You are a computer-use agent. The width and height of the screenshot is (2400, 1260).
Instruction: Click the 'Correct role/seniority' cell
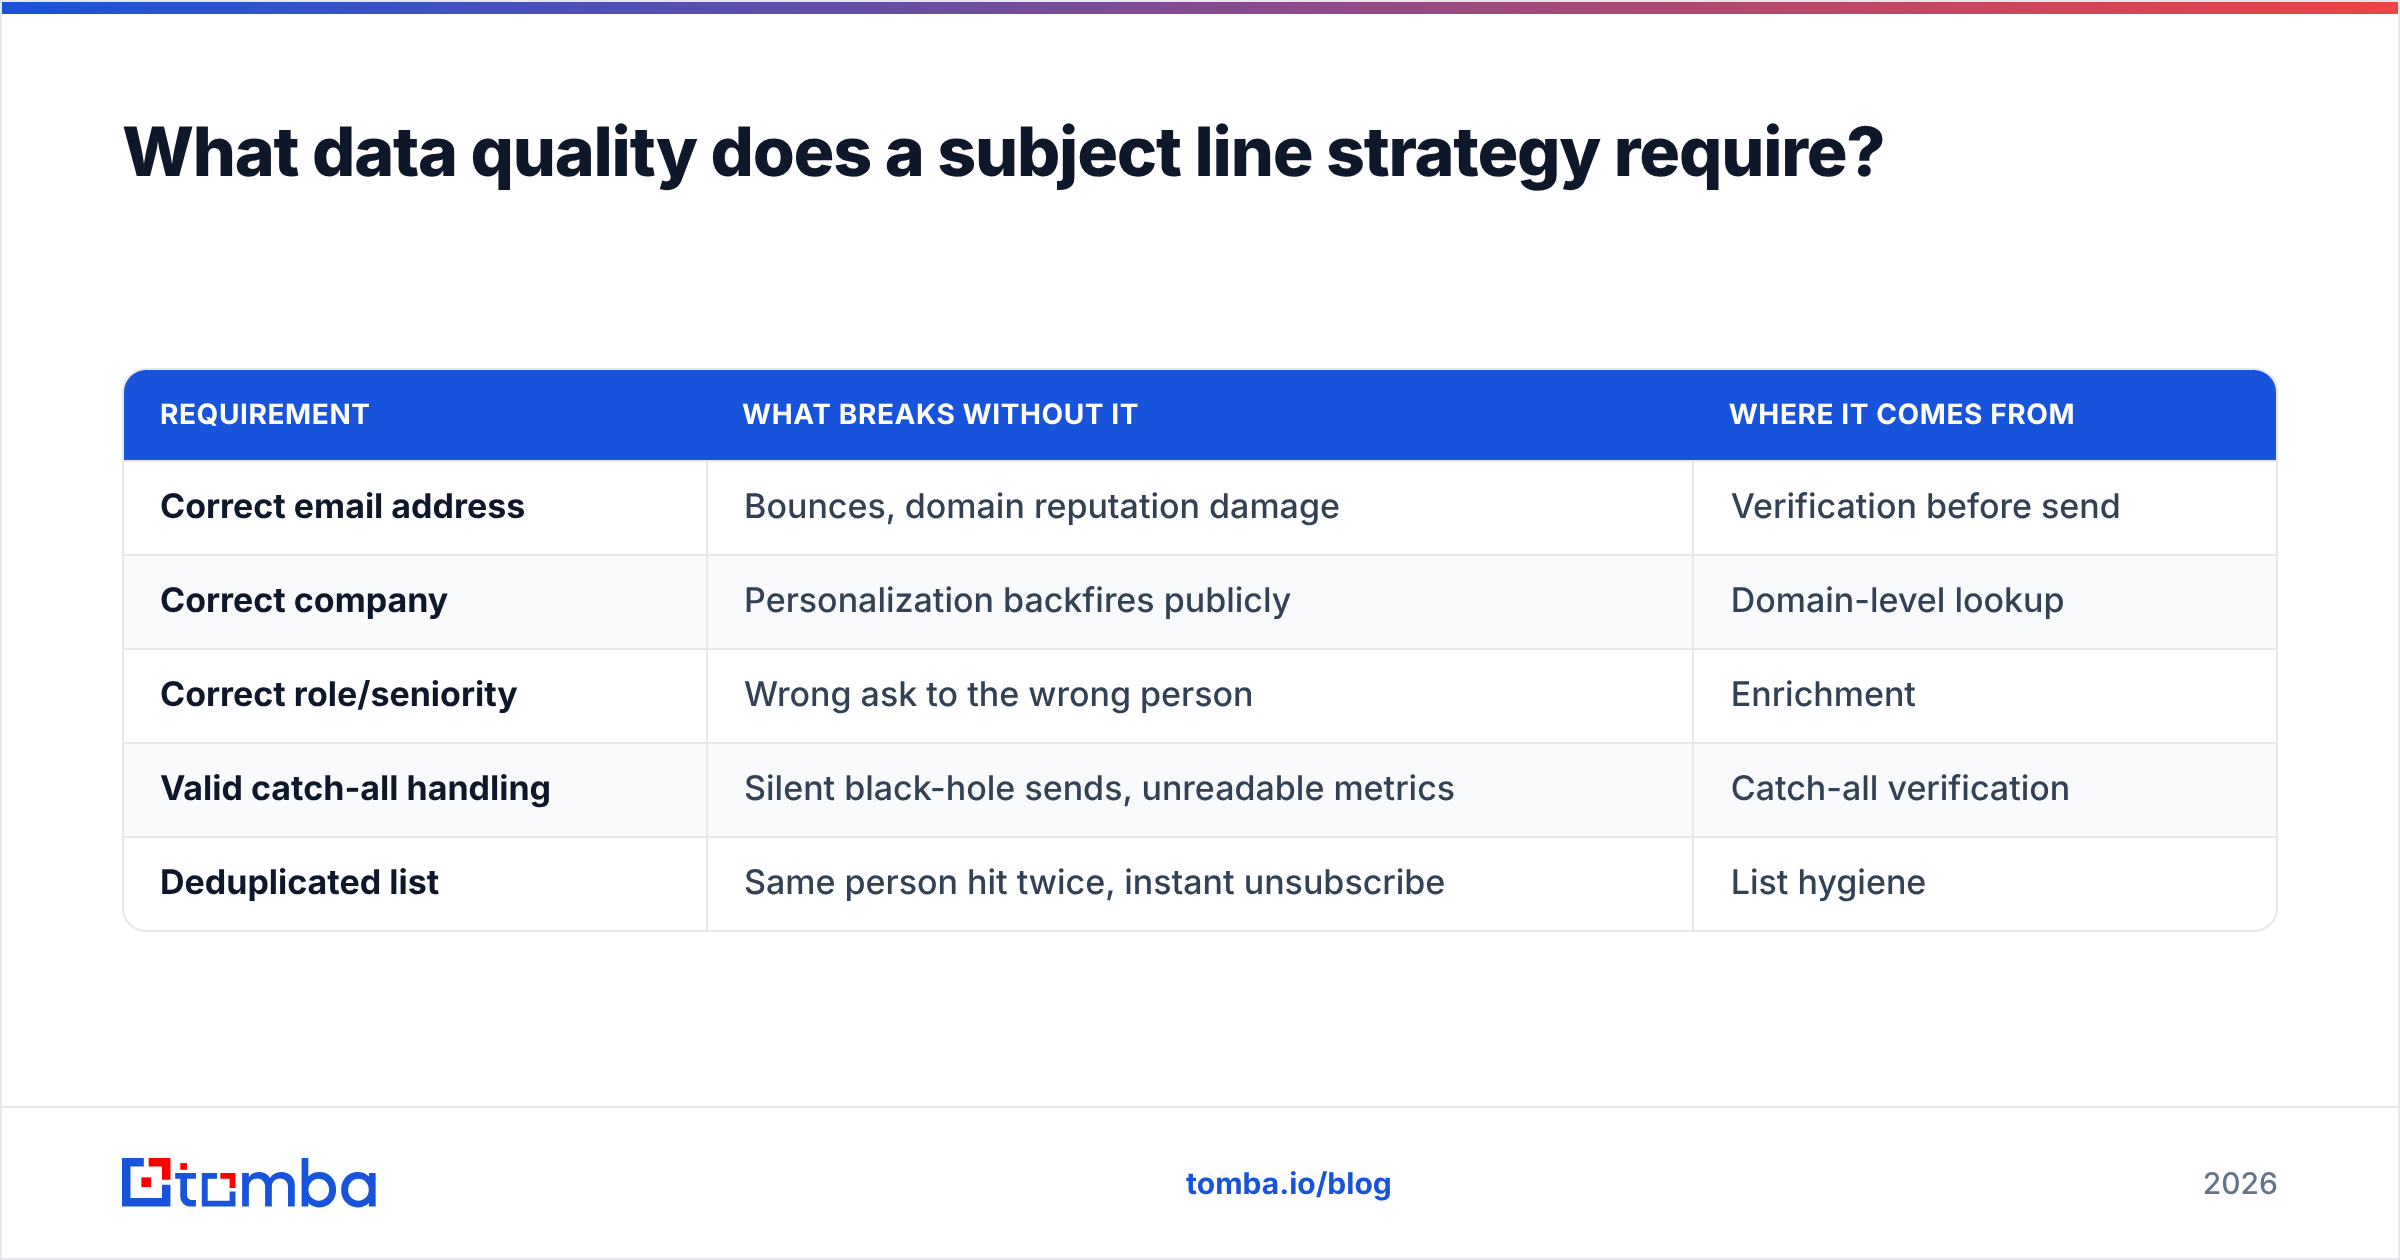[415, 695]
